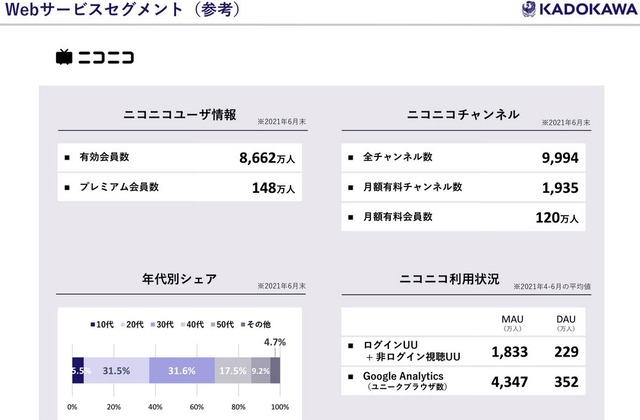The width and height of the screenshot is (640, 420).
Task: Click the DAU value '229'
Action: point(566,352)
